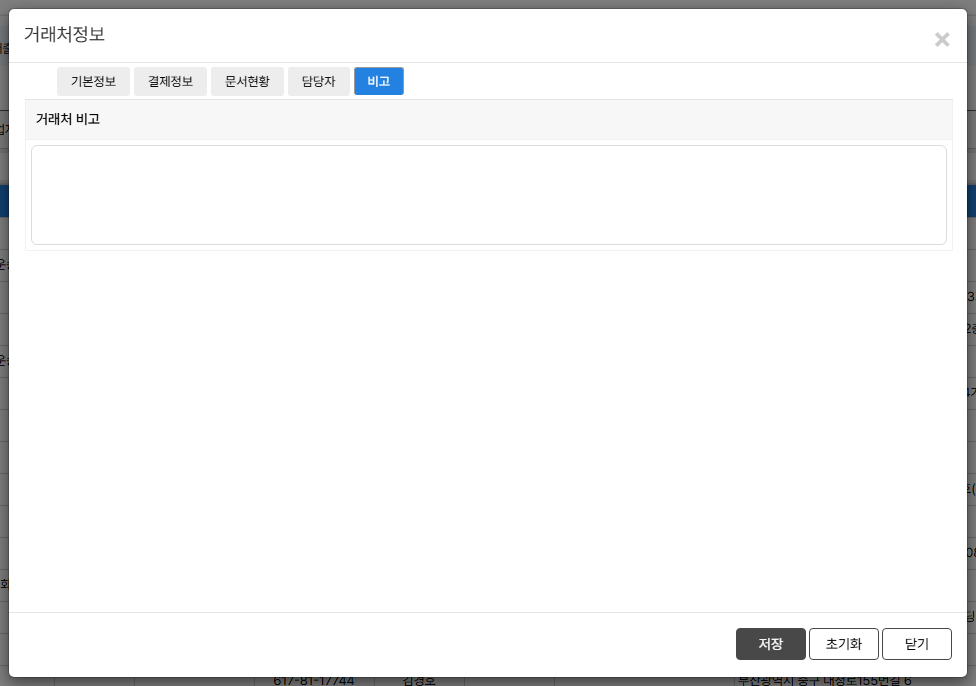Dismiss the dialog with 닫기 button
This screenshot has height=686, width=976.
(x=917, y=644)
